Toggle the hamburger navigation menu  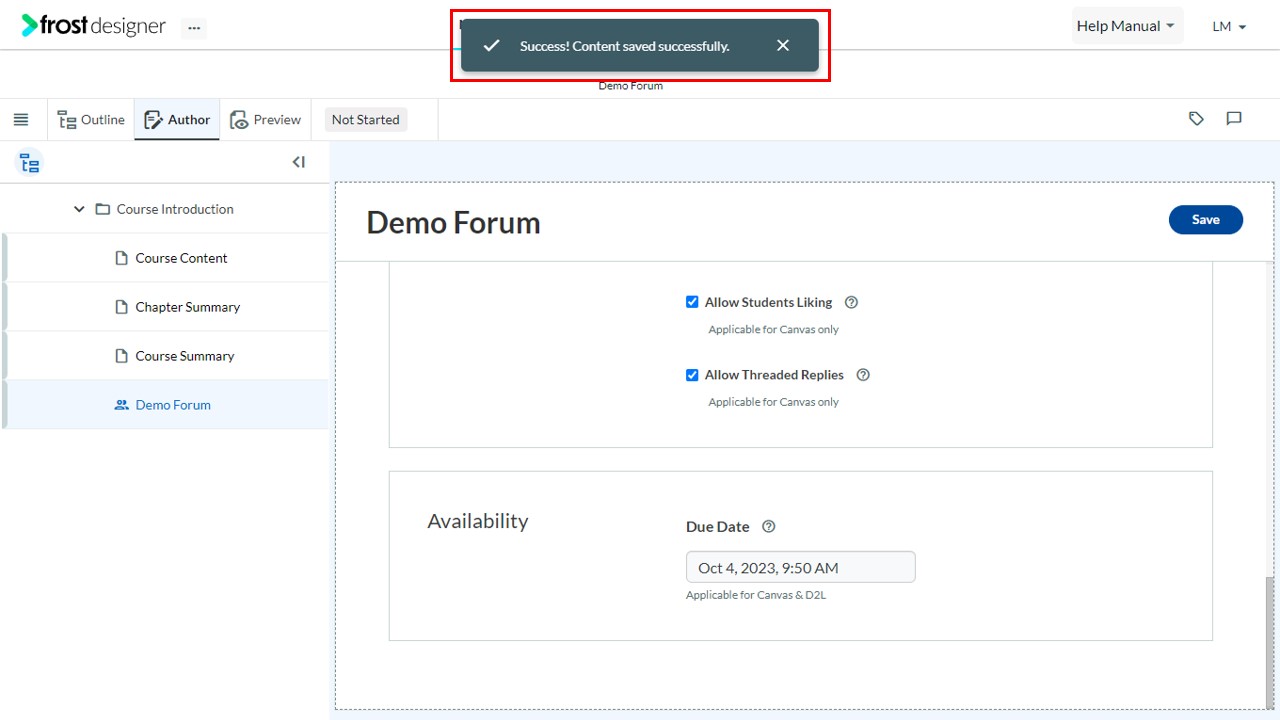coord(21,120)
